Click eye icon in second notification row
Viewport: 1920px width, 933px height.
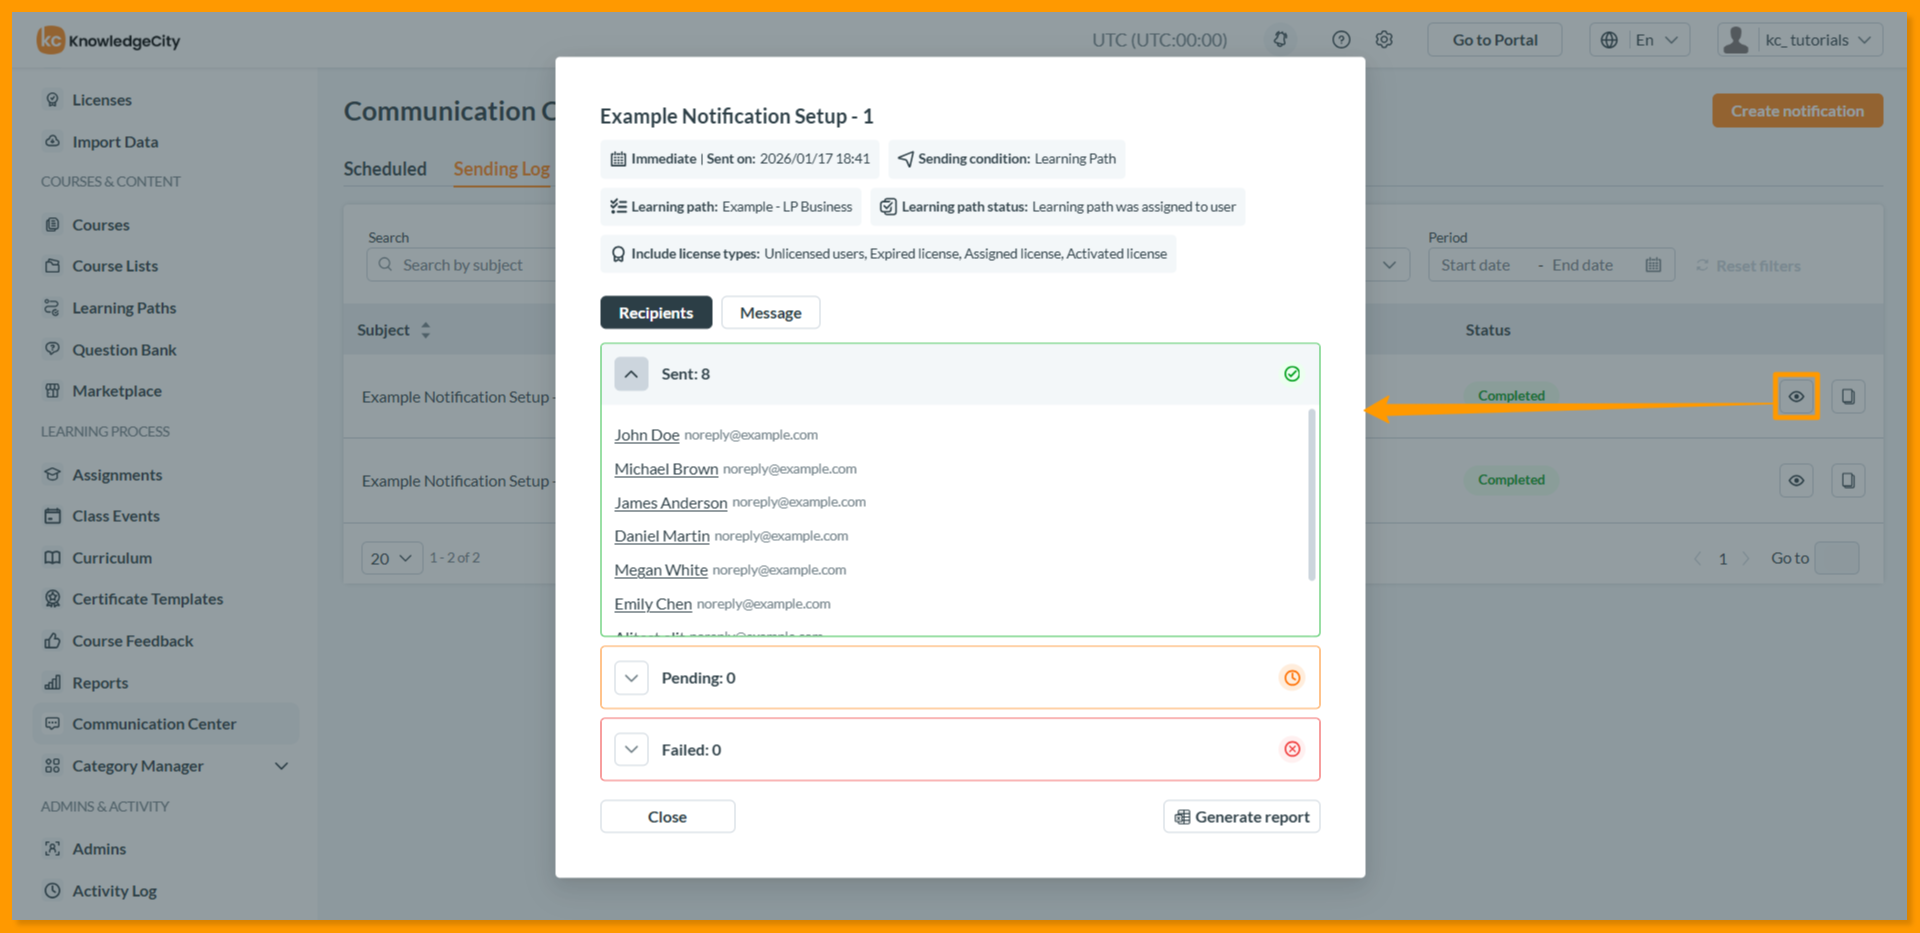coord(1796,481)
